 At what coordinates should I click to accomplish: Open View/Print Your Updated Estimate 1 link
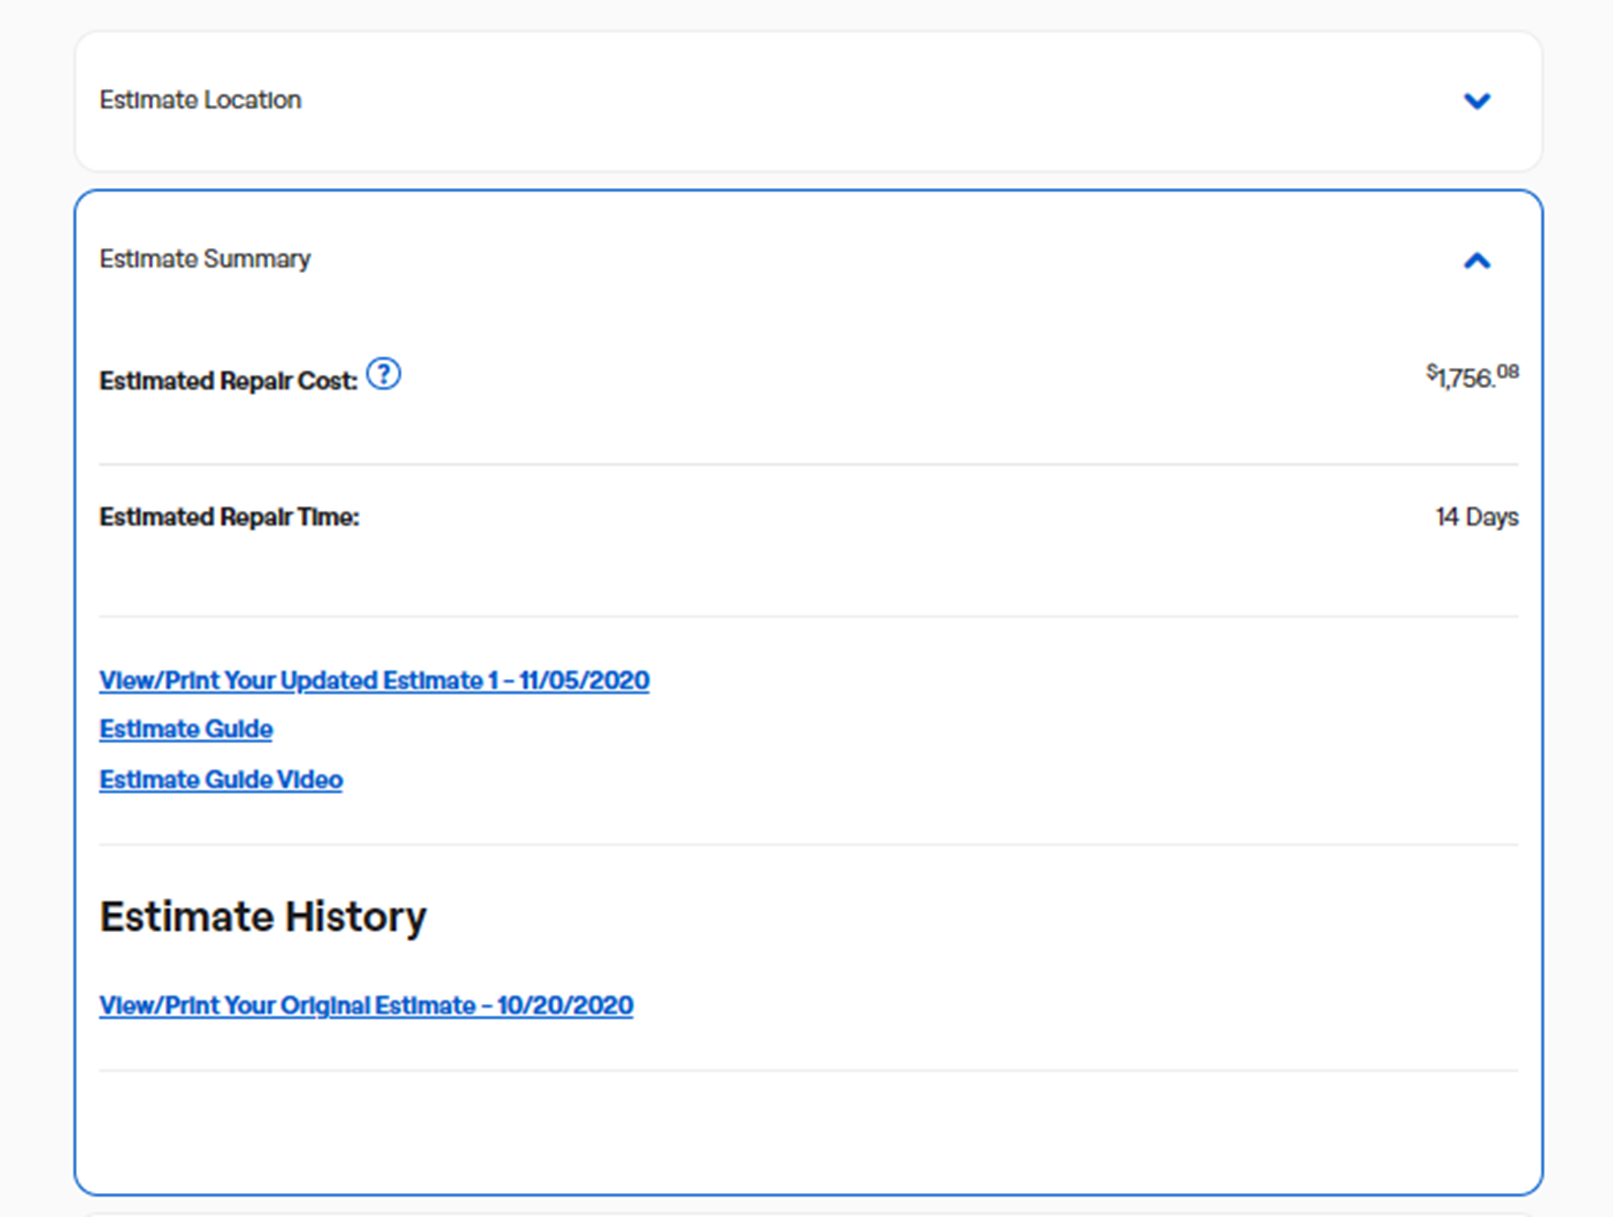(374, 680)
